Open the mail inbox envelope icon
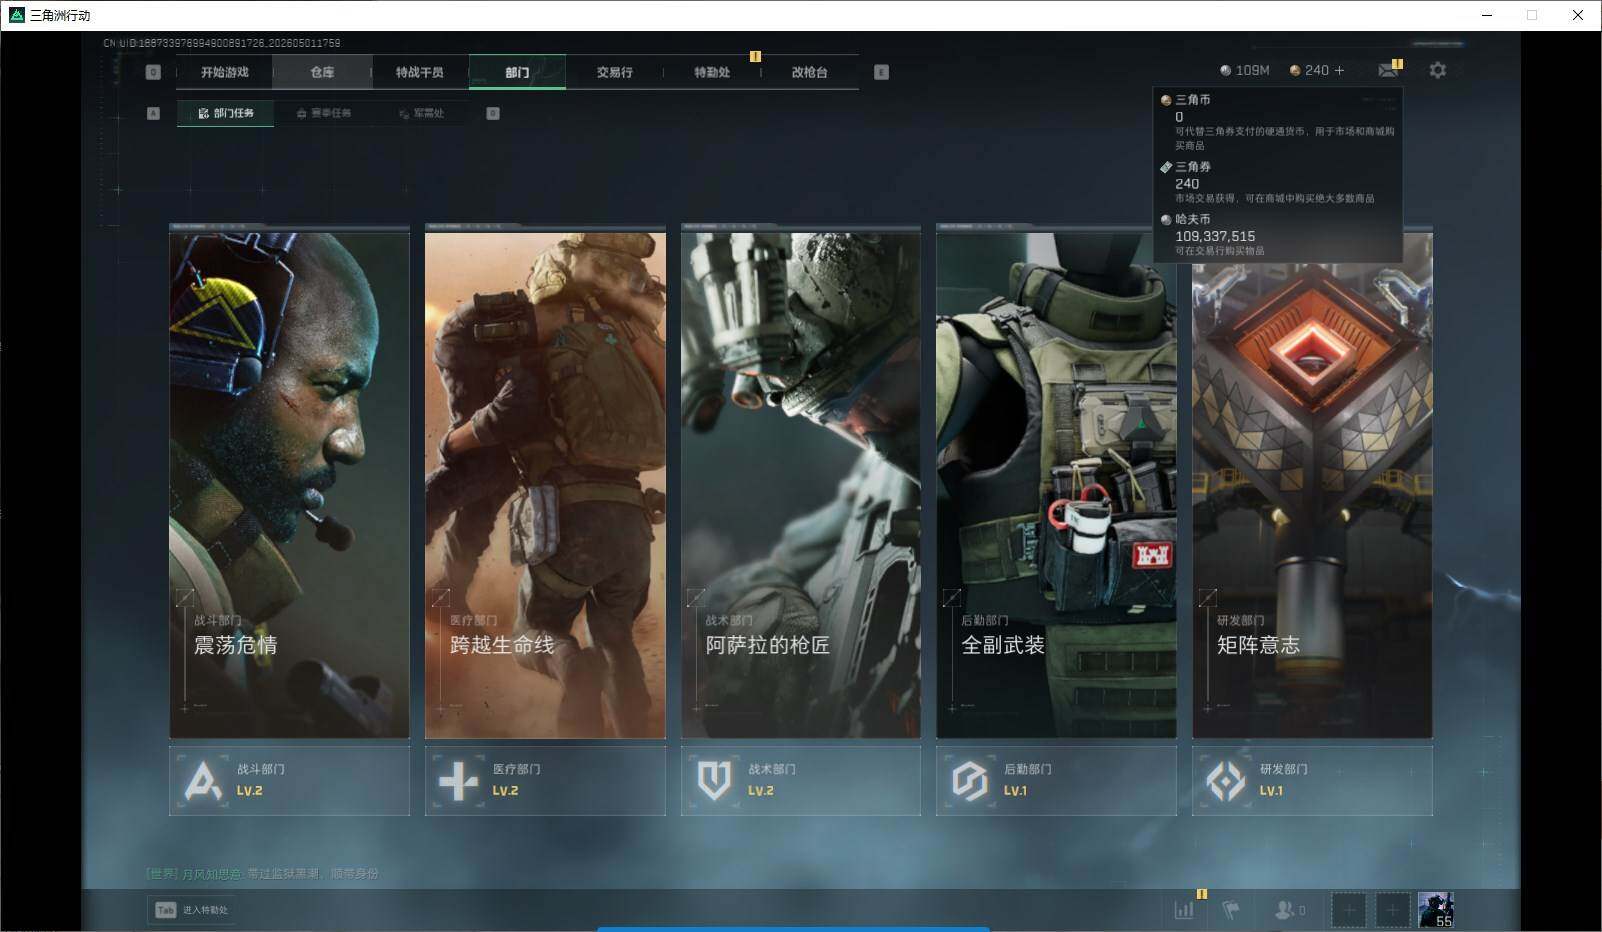1602x932 pixels. tap(1388, 70)
